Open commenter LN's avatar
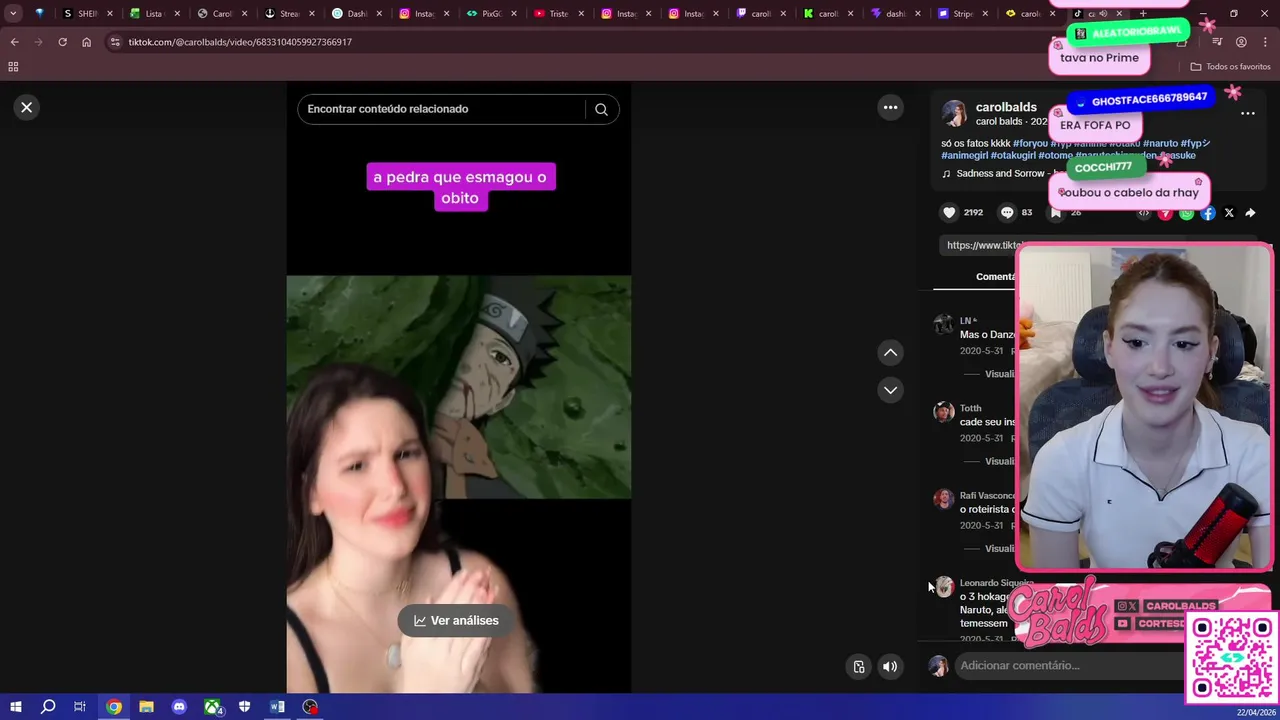This screenshot has width=1280, height=720. [943, 325]
